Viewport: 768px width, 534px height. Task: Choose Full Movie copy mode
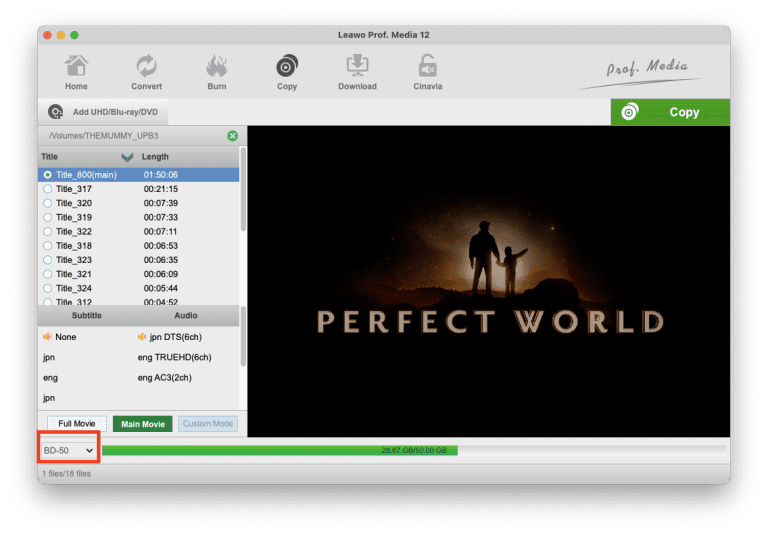[x=76, y=424]
